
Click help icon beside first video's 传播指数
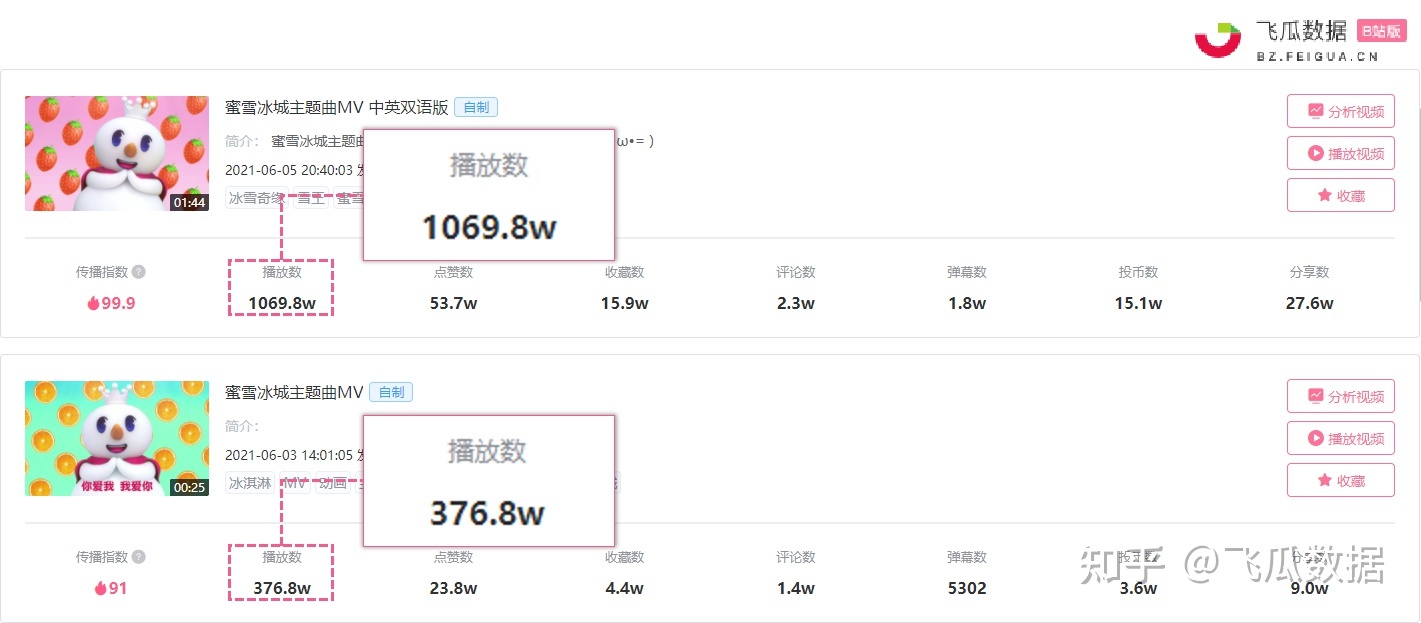coord(139,272)
